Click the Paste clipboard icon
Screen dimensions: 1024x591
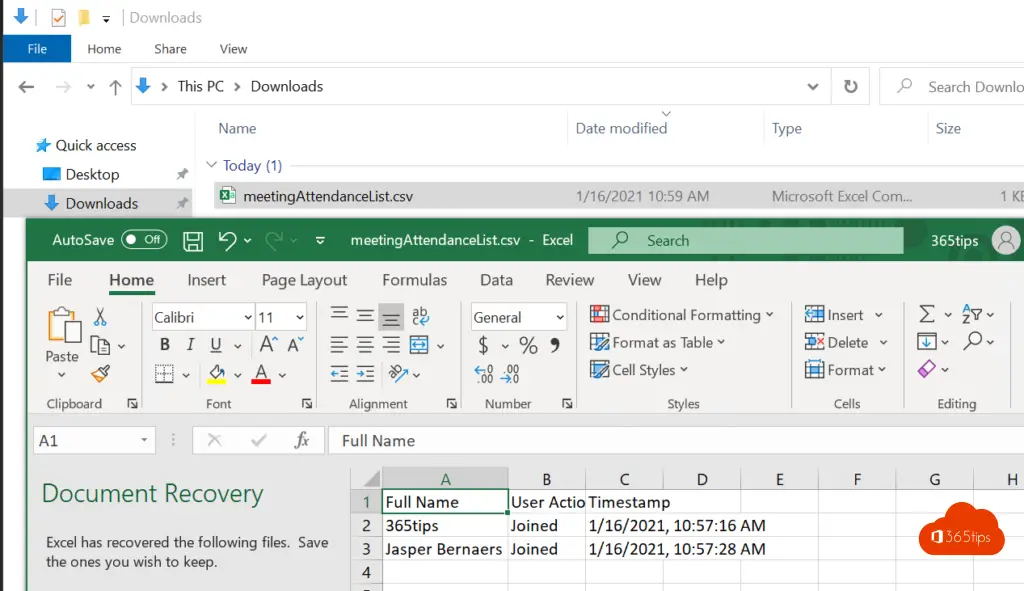pos(63,325)
